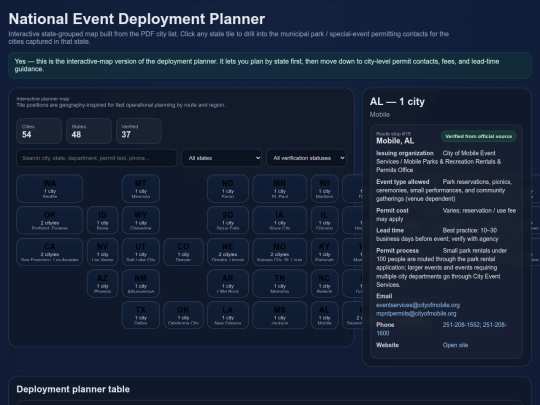540x405 pixels.
Task: Select the TX state tile
Action: (141, 315)
